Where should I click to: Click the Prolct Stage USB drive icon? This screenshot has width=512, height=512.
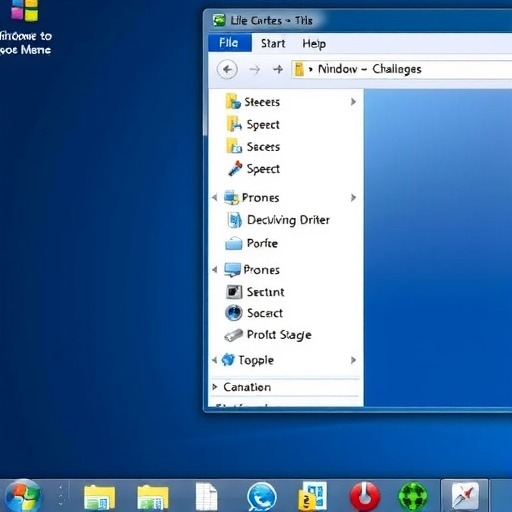(233, 335)
